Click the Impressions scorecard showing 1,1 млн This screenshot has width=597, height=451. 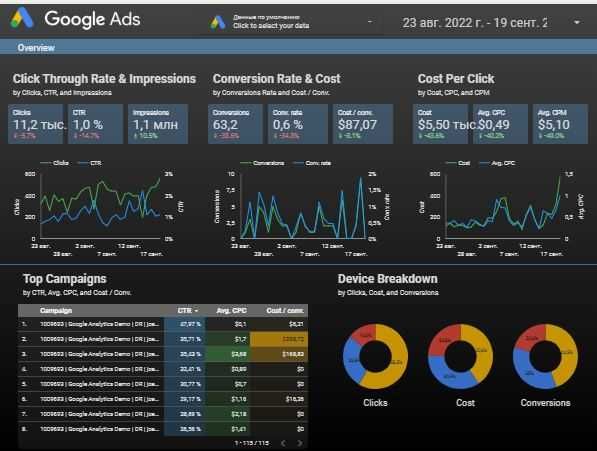tap(158, 124)
